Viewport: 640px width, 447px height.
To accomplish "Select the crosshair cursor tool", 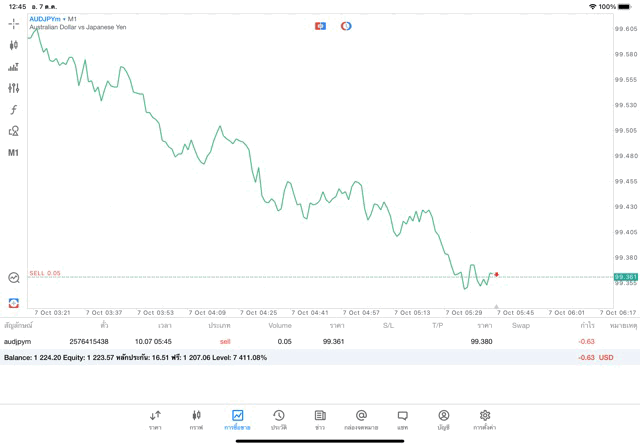I will [x=14, y=23].
